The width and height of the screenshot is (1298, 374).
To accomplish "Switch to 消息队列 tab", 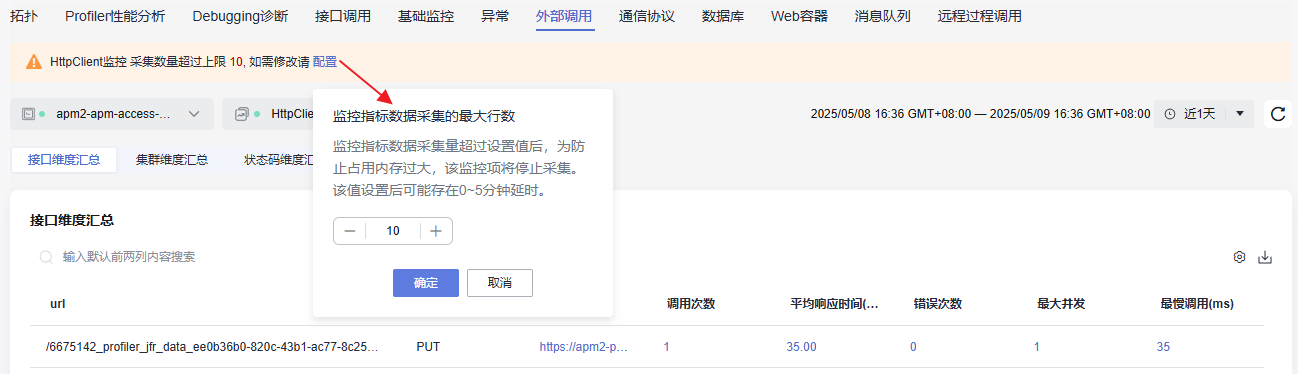I will (x=882, y=16).
